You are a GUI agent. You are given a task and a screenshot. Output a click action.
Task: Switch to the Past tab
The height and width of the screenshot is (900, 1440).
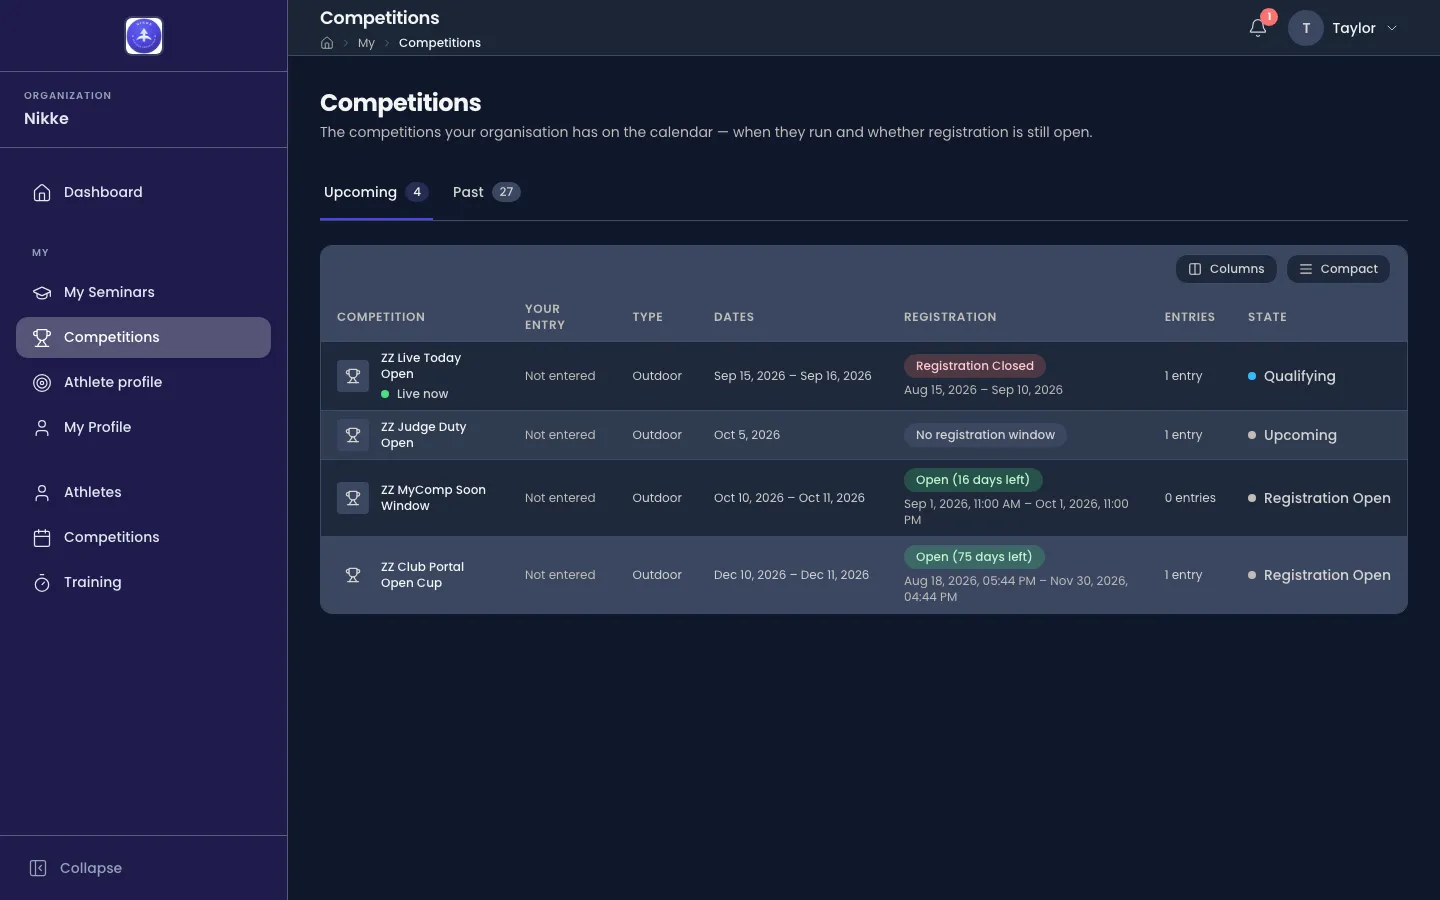486,192
